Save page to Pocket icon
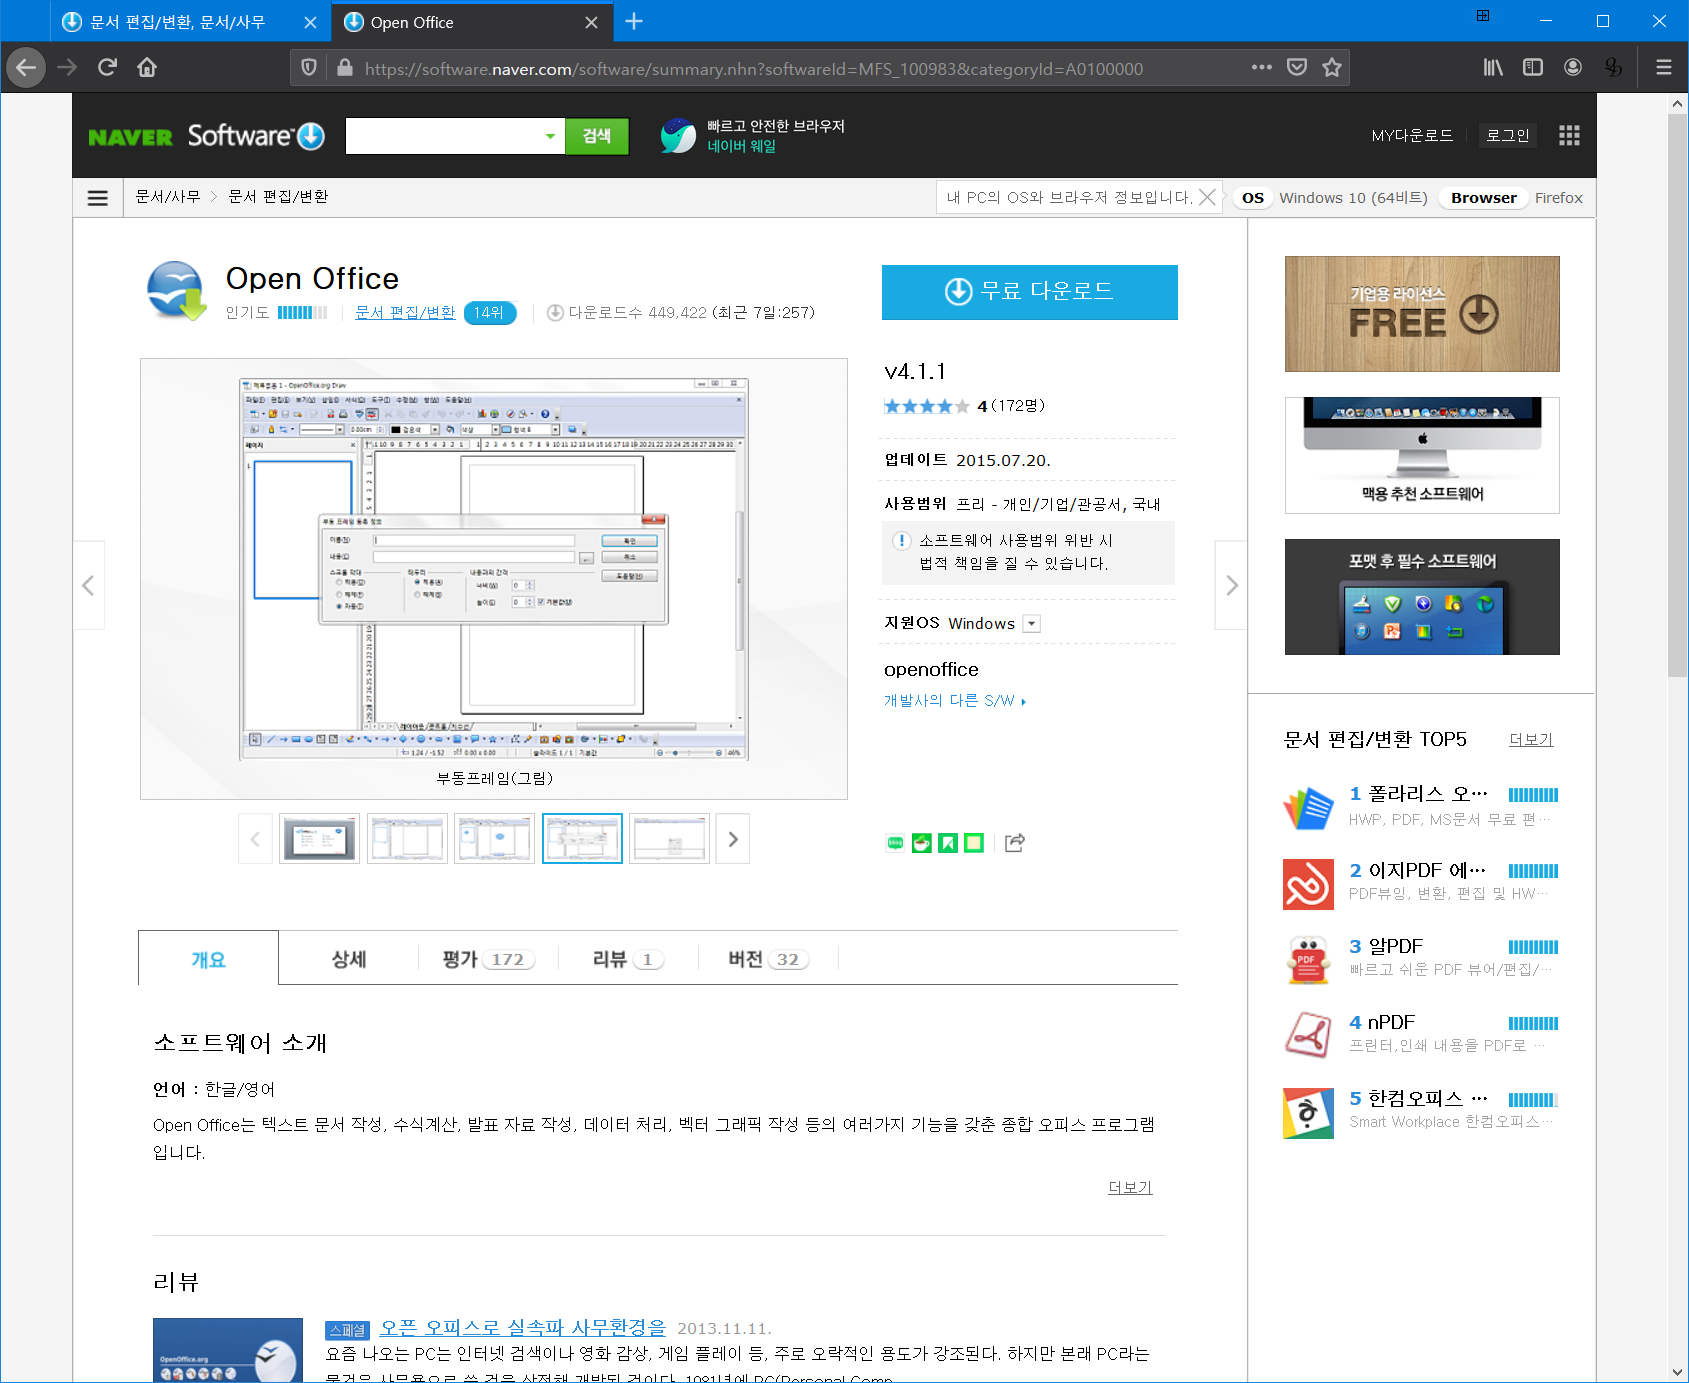The height and width of the screenshot is (1383, 1689). coord(1297,67)
